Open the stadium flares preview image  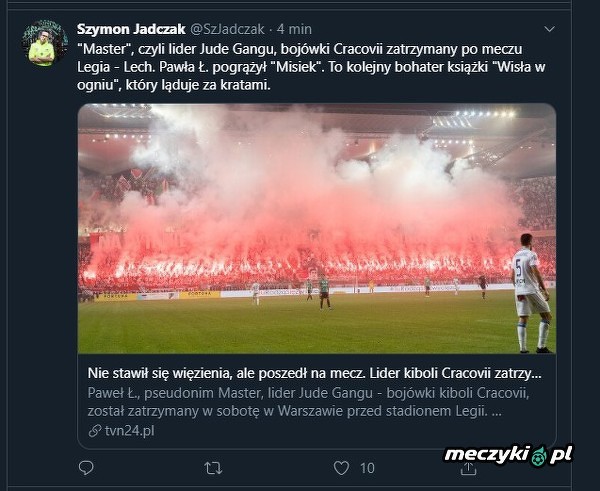pyautogui.click(x=317, y=228)
